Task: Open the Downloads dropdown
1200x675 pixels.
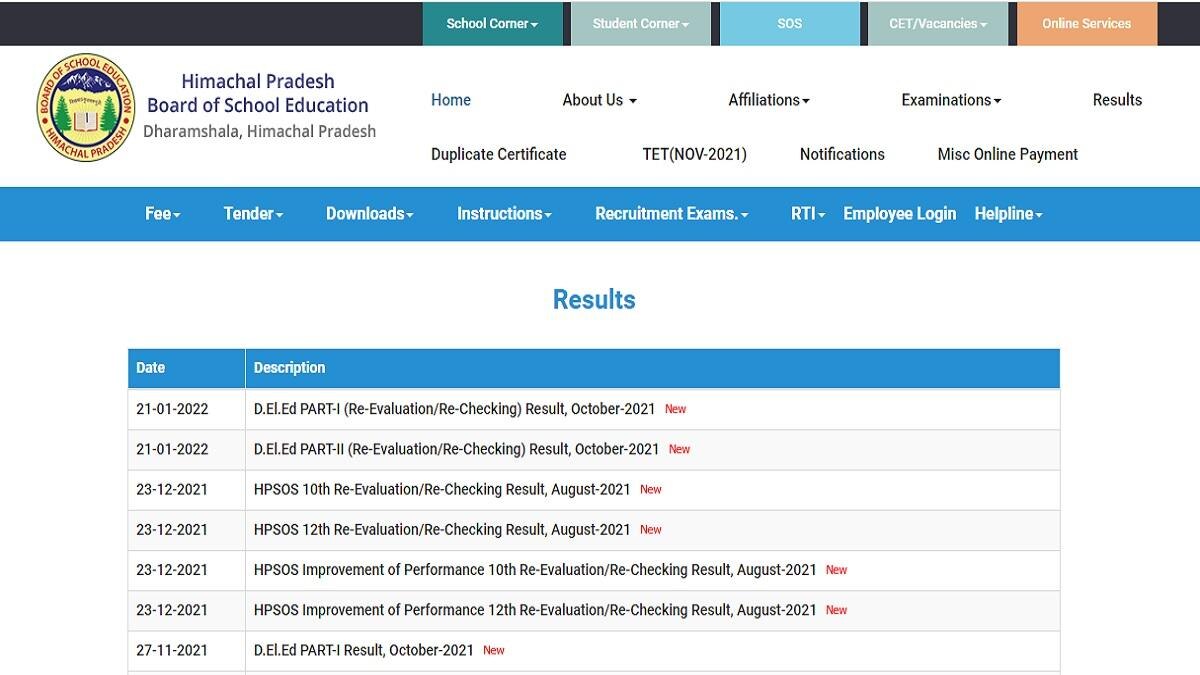Action: [x=369, y=213]
